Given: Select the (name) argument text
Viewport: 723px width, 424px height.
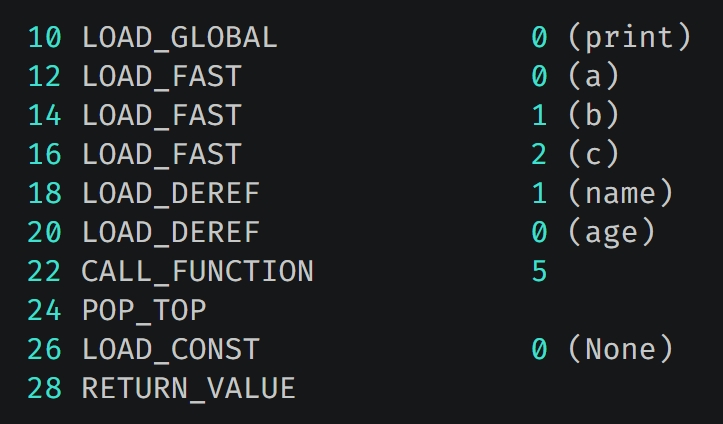Looking at the screenshot, I should click(x=620, y=193).
